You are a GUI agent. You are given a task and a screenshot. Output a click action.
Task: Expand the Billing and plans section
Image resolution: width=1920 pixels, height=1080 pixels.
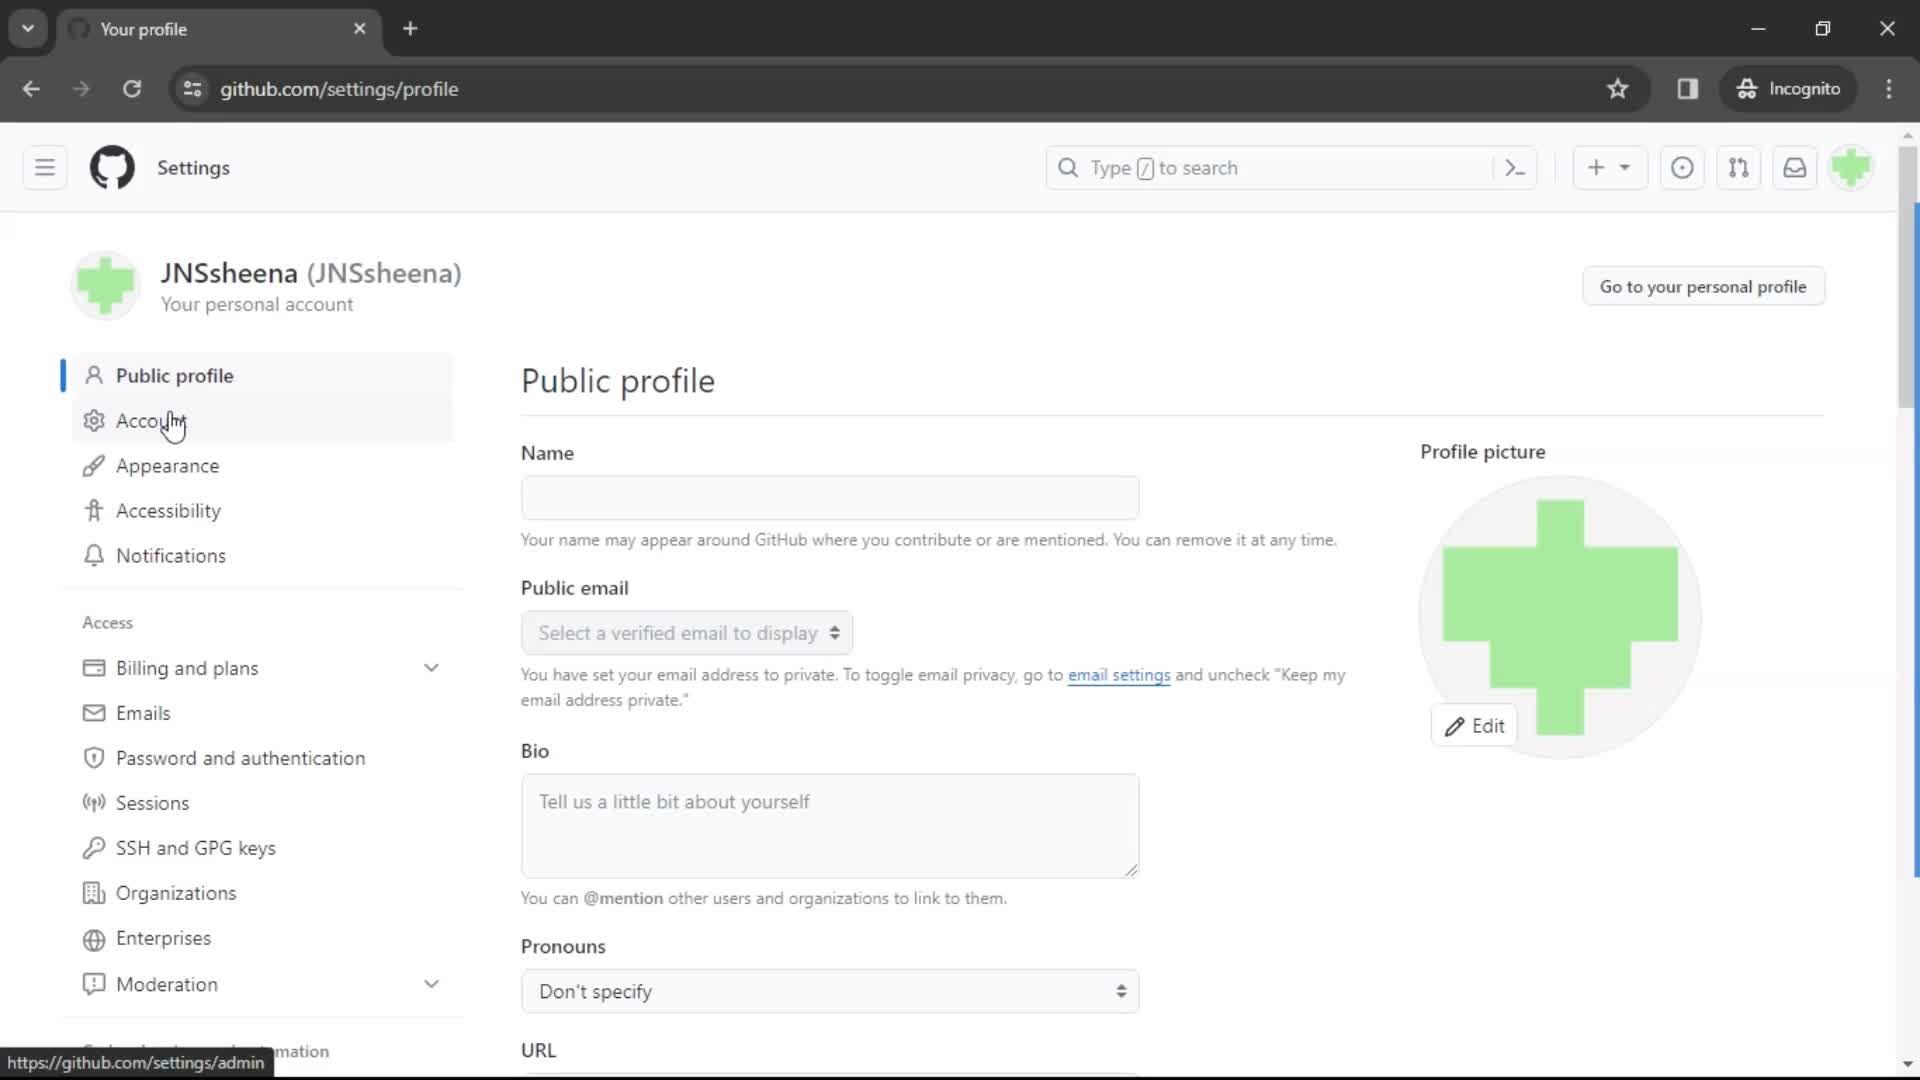point(433,669)
